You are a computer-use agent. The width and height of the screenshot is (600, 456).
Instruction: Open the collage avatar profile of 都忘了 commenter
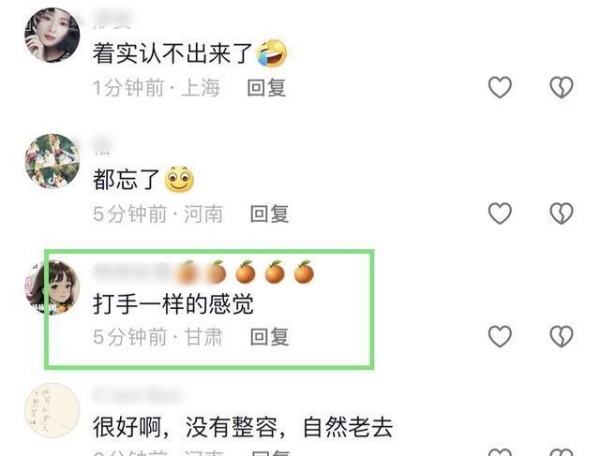click(52, 161)
